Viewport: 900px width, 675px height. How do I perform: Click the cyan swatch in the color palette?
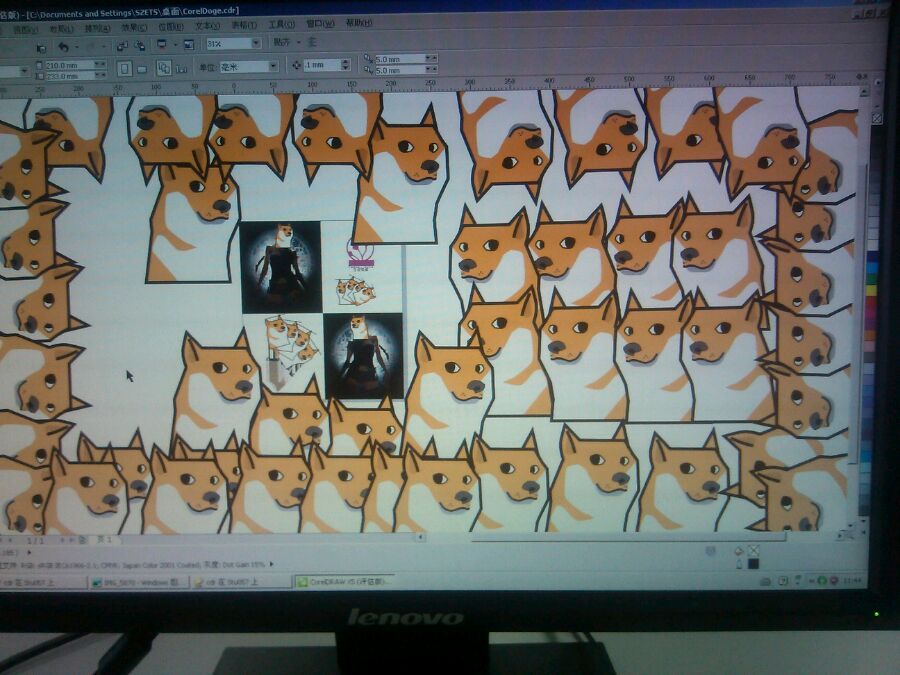tap(872, 267)
